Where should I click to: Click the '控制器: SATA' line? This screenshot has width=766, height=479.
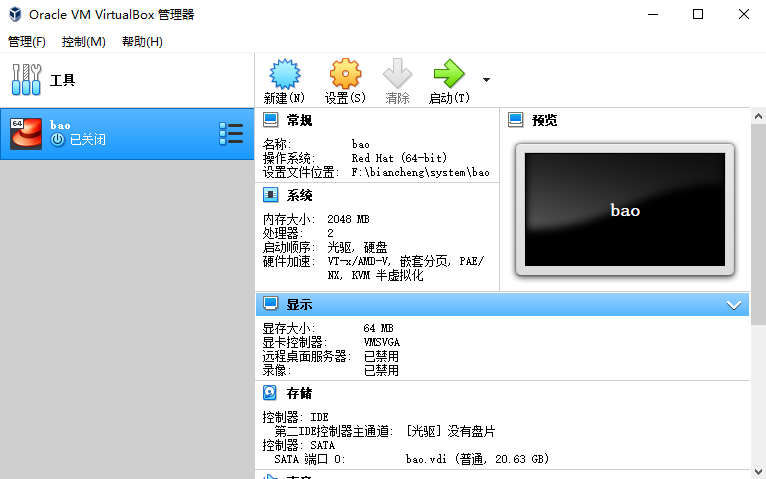298,445
